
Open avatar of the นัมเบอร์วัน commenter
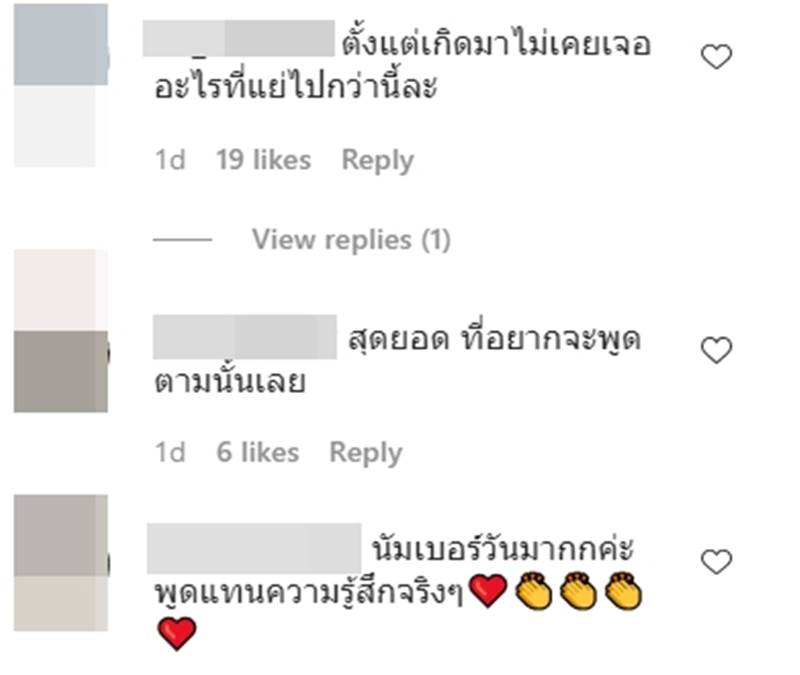(61, 563)
